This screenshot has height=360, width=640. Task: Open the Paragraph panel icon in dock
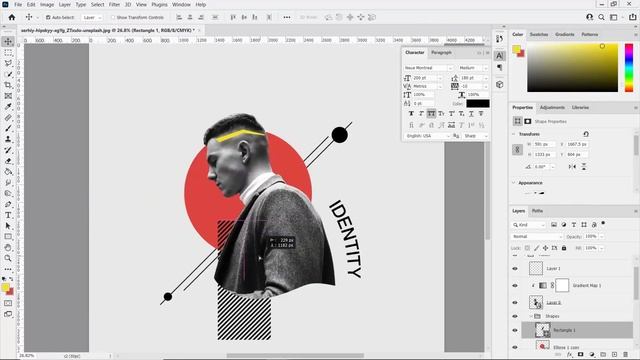500,68
